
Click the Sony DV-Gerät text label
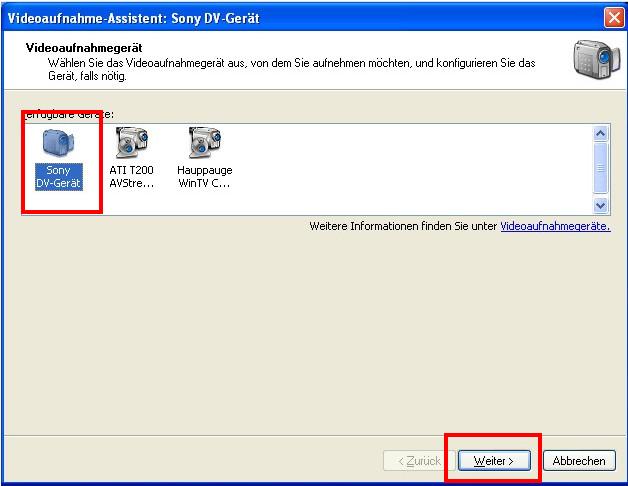pyautogui.click(x=58, y=177)
